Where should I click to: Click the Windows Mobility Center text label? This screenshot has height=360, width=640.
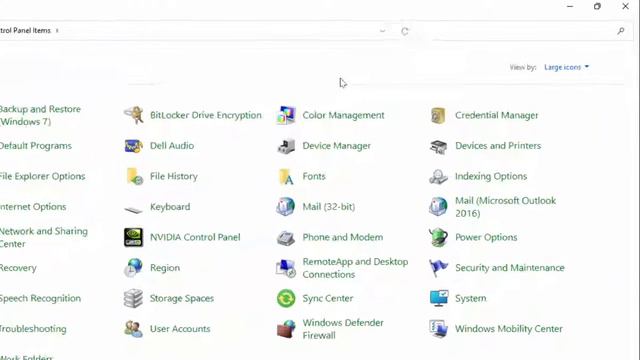509,329
